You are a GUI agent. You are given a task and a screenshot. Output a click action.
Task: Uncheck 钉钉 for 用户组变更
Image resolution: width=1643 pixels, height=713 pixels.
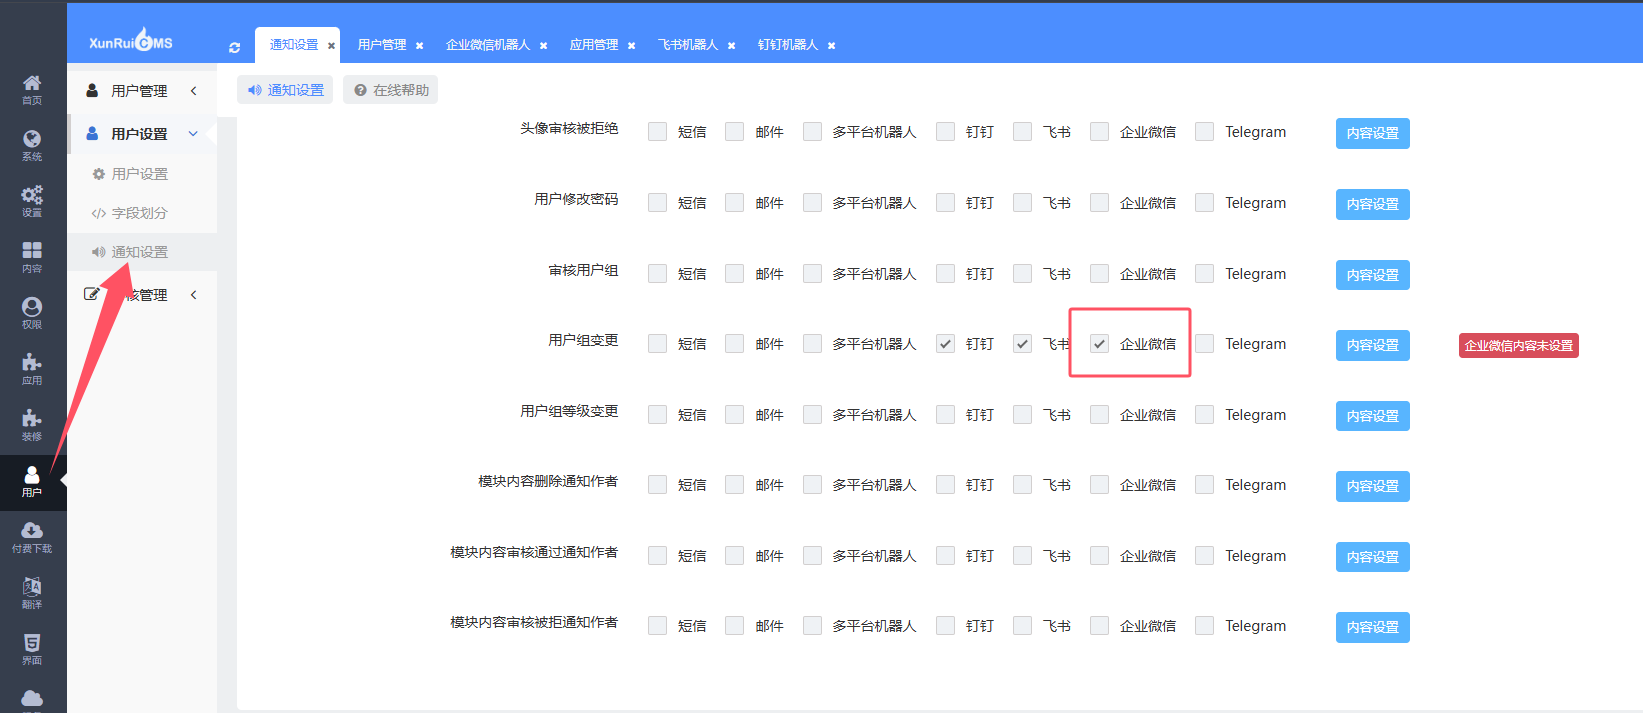click(x=945, y=344)
